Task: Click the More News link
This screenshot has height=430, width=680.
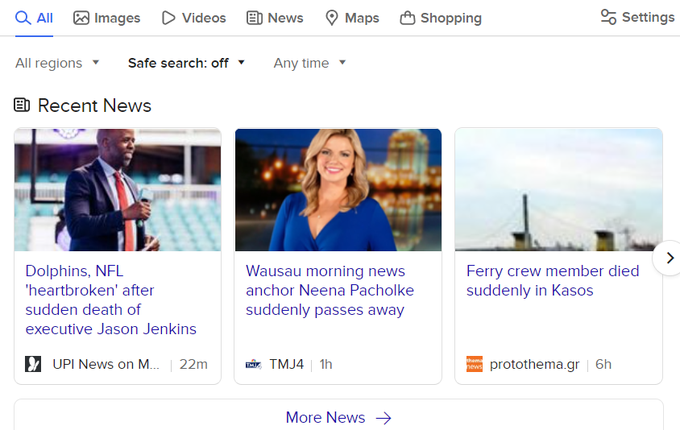Action: tap(338, 417)
